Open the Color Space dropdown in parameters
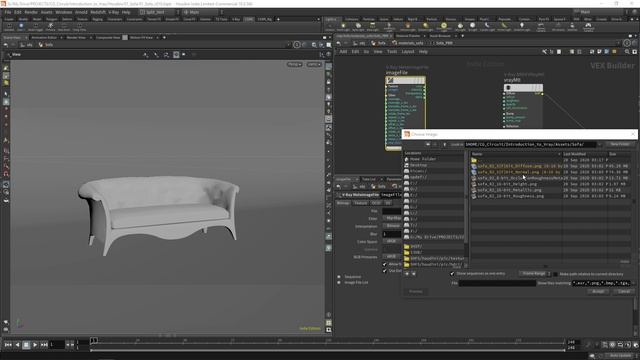640x360 pixels. [391, 241]
